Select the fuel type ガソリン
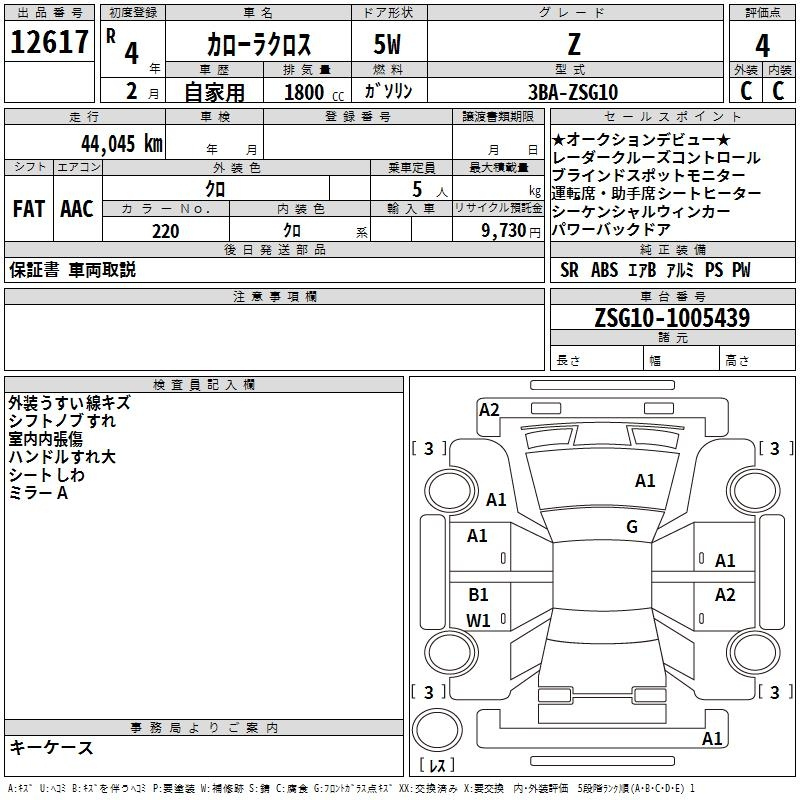This screenshot has width=800, height=800. 388,91
